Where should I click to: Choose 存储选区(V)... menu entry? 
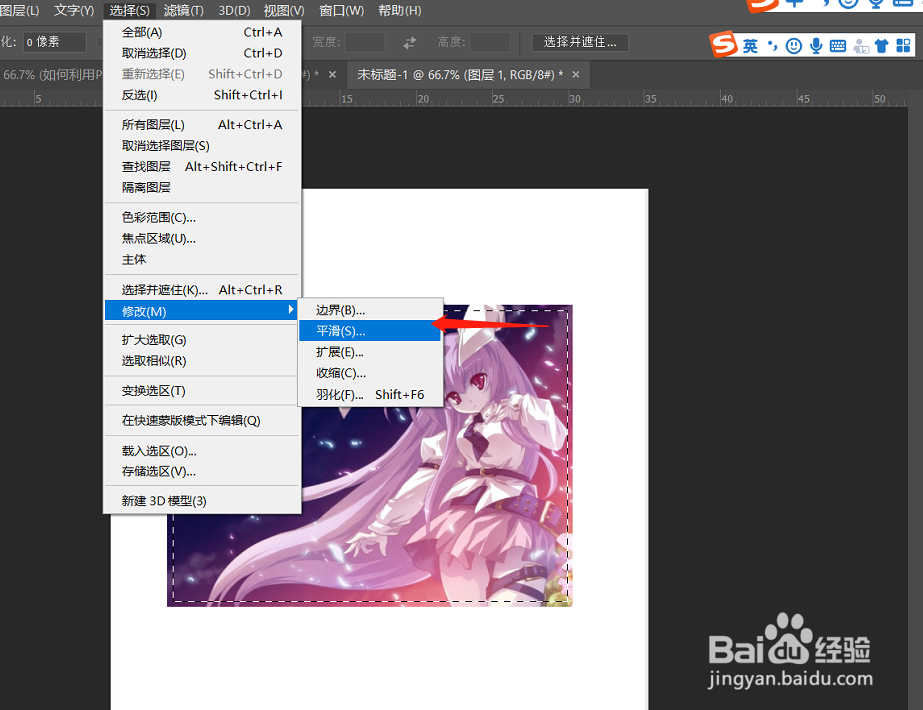pos(202,471)
